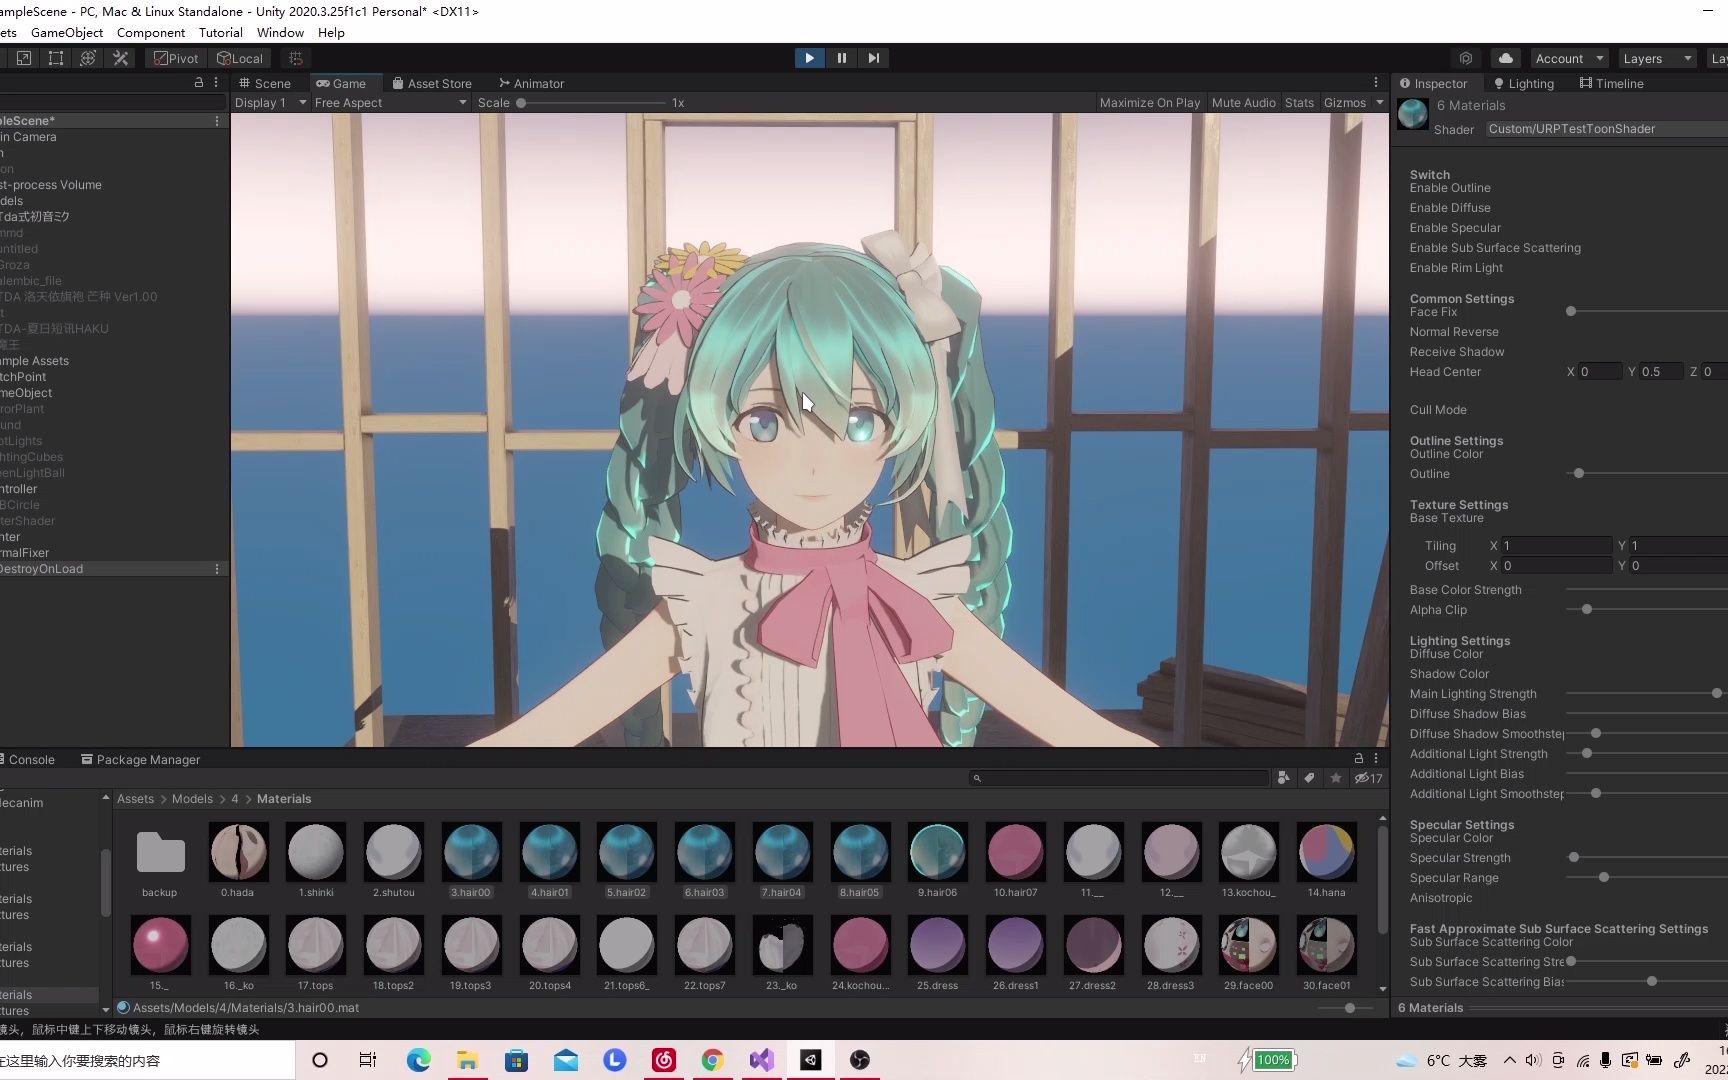
Task: Click the Play button
Action: click(809, 58)
